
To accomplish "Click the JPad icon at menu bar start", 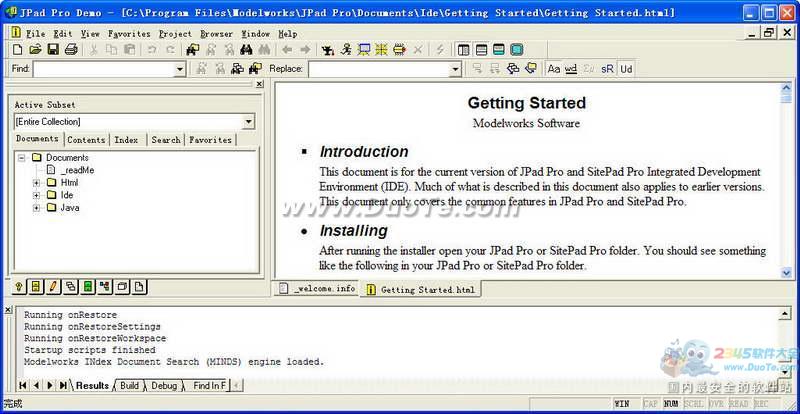I will coord(16,33).
